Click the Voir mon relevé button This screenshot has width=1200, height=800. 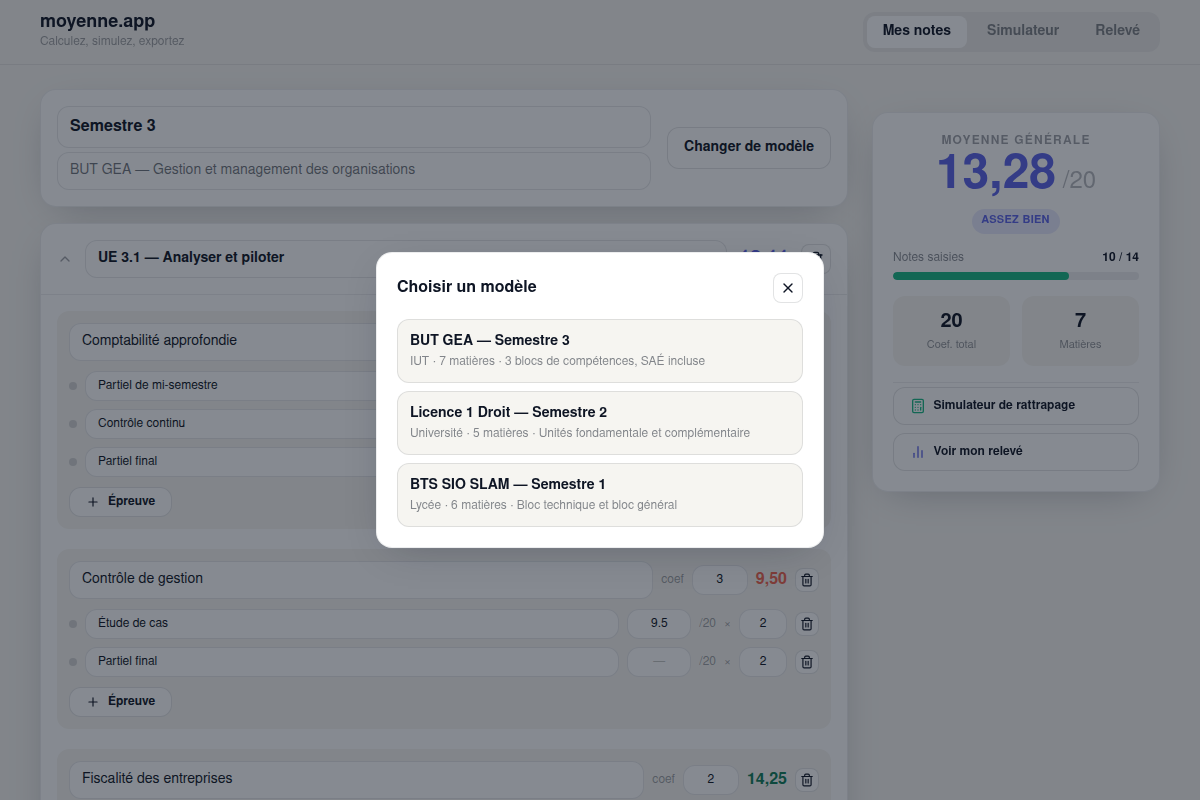[1016, 452]
